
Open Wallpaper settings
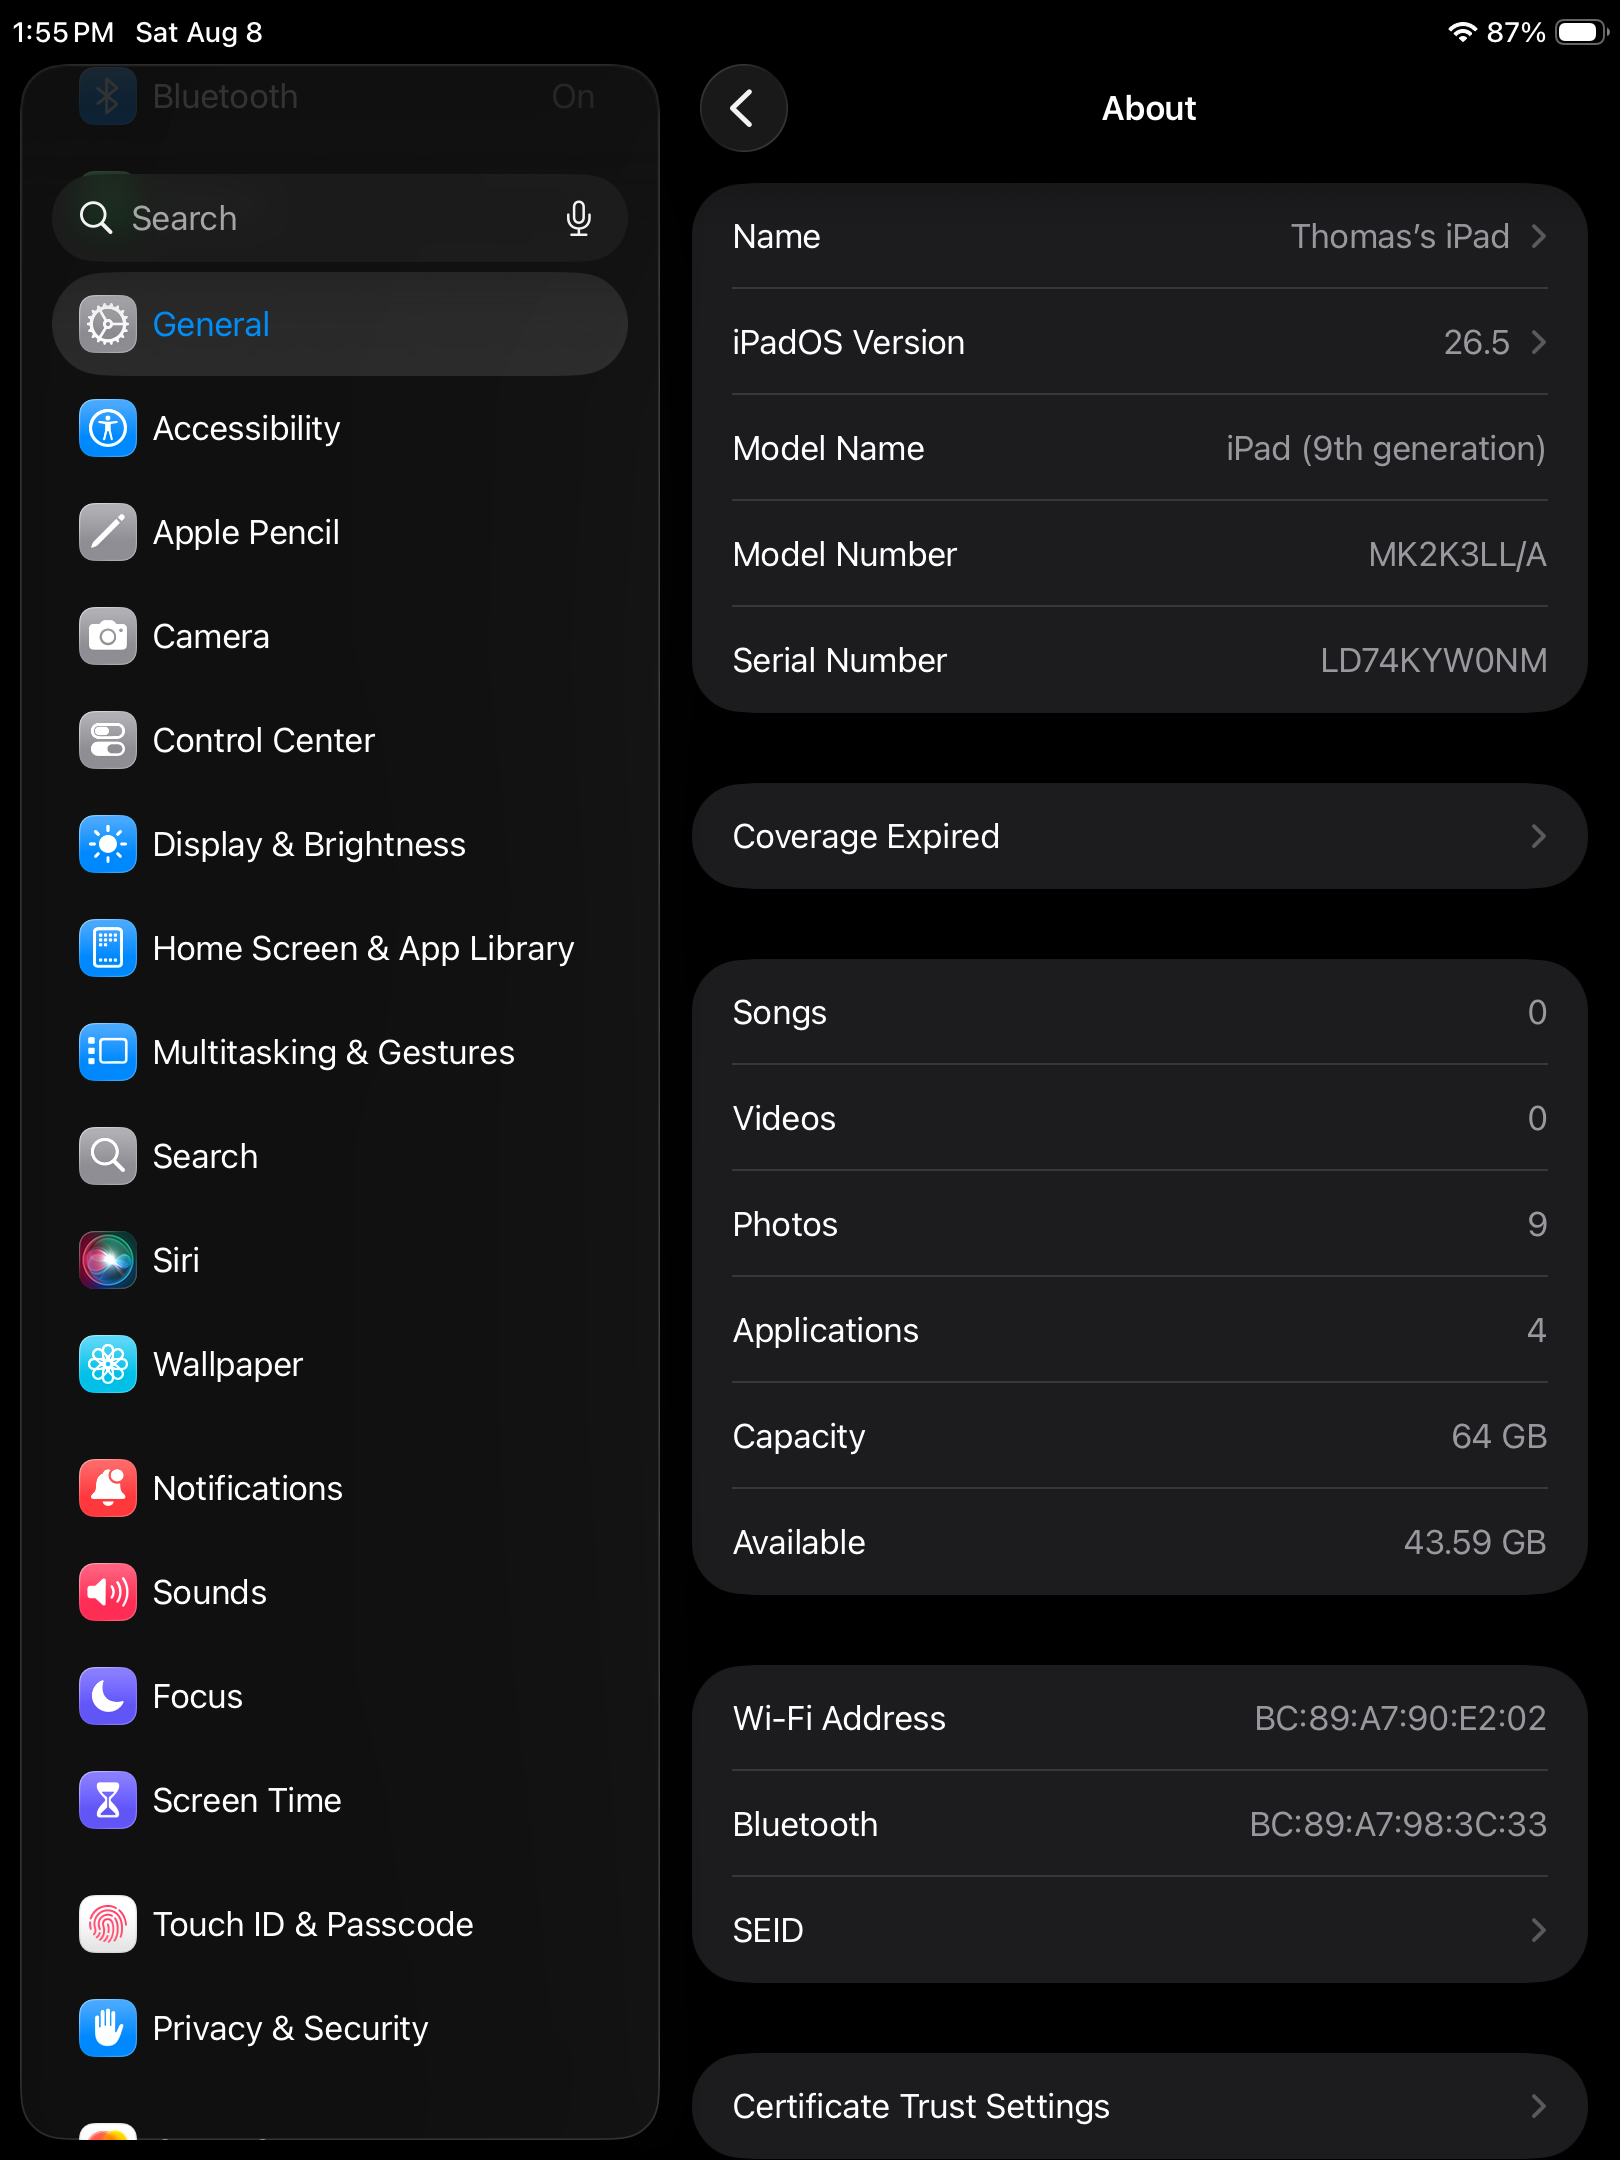coord(340,1364)
